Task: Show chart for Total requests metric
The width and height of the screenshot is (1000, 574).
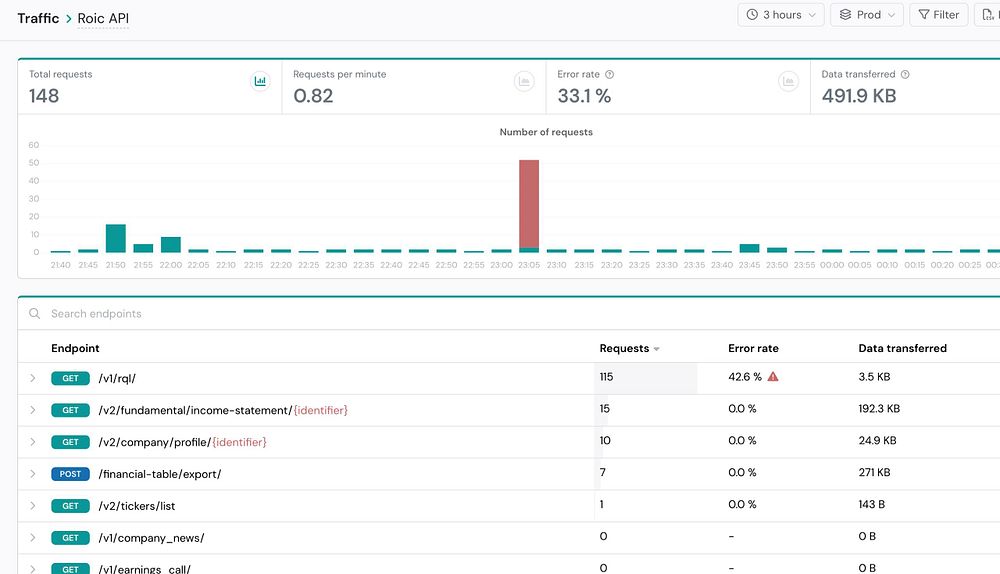Action: 260,81
